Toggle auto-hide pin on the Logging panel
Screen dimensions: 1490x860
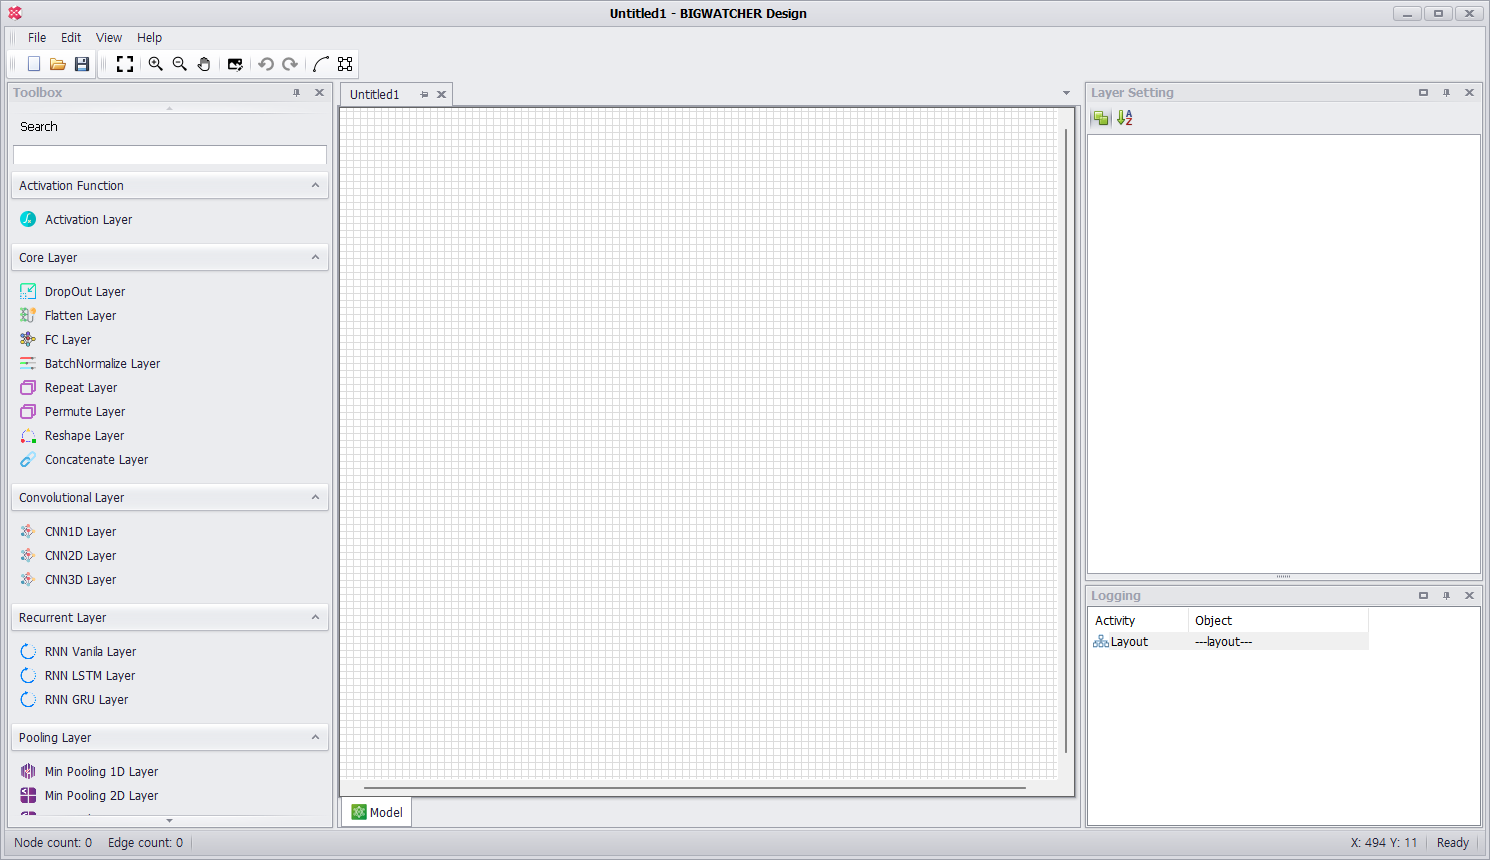1446,596
